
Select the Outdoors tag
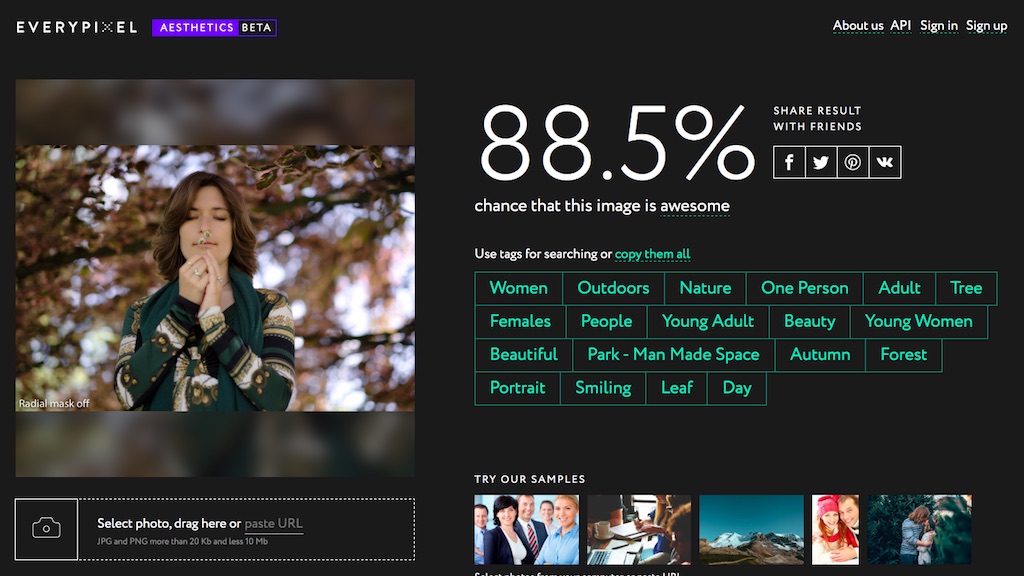pos(613,288)
